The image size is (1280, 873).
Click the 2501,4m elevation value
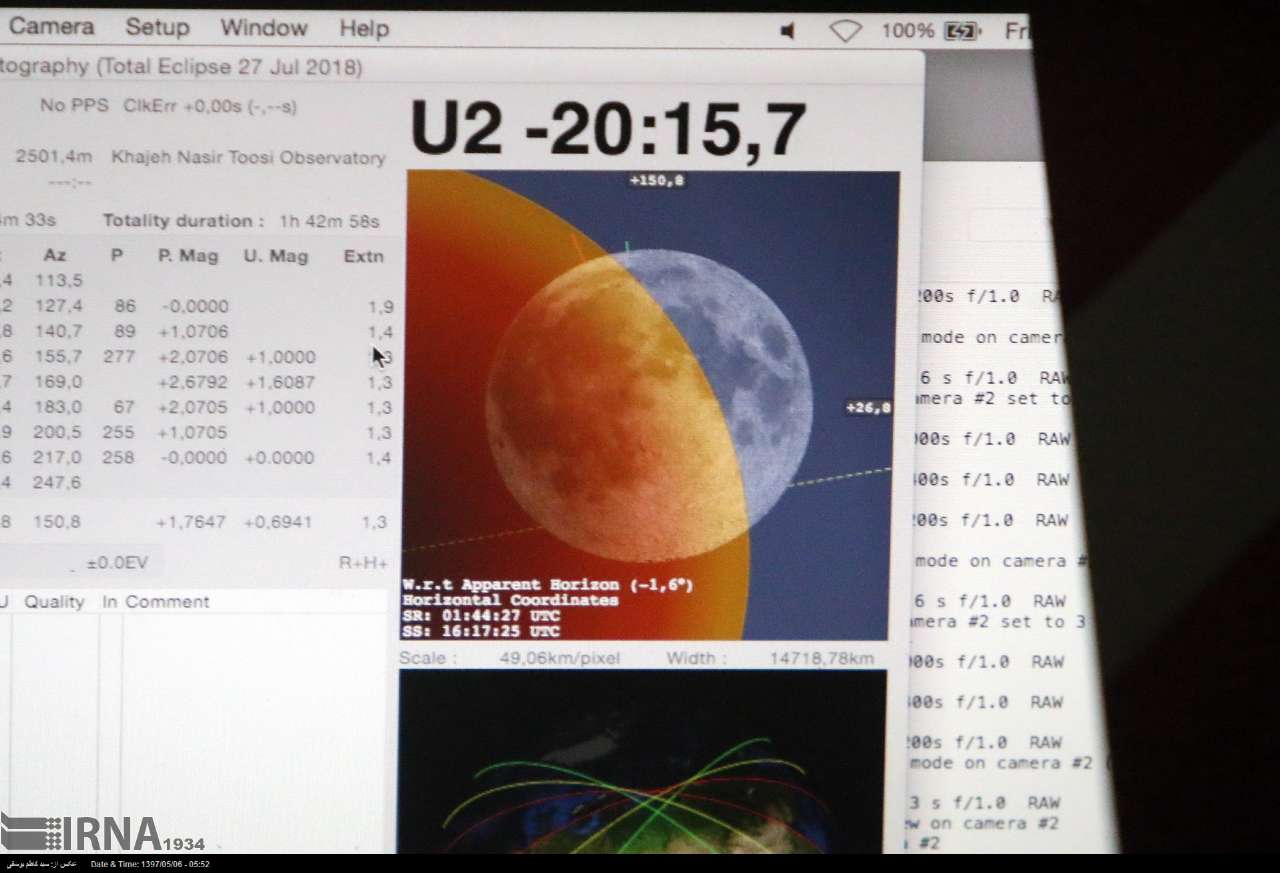54,157
